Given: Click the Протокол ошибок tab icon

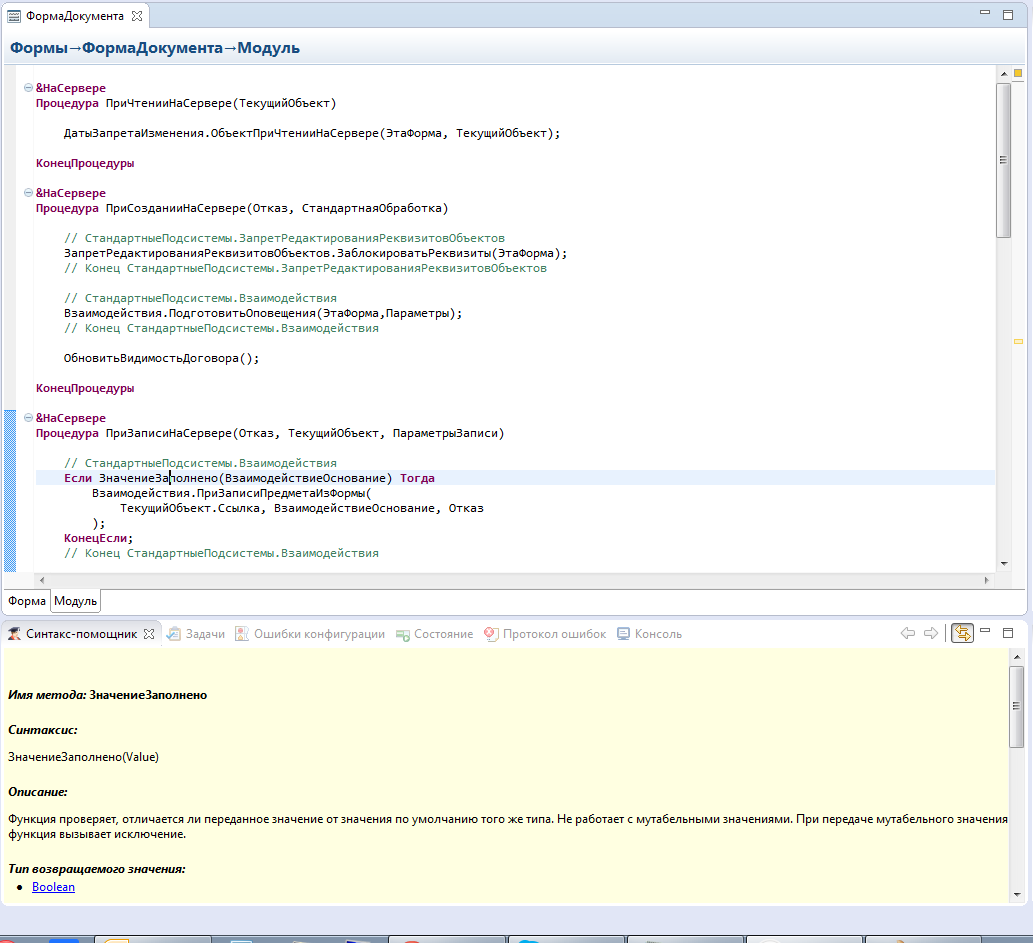Looking at the screenshot, I should 491,634.
